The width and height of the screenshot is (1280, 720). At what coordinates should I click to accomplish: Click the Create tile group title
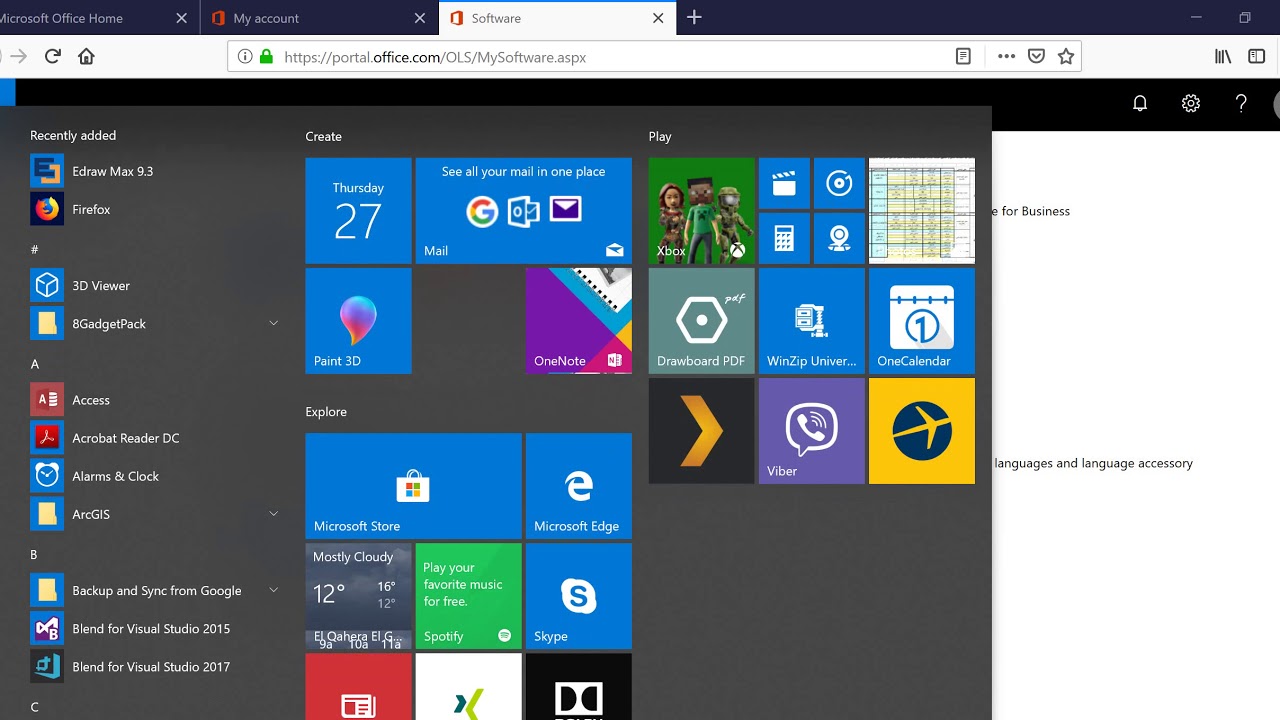click(x=323, y=136)
